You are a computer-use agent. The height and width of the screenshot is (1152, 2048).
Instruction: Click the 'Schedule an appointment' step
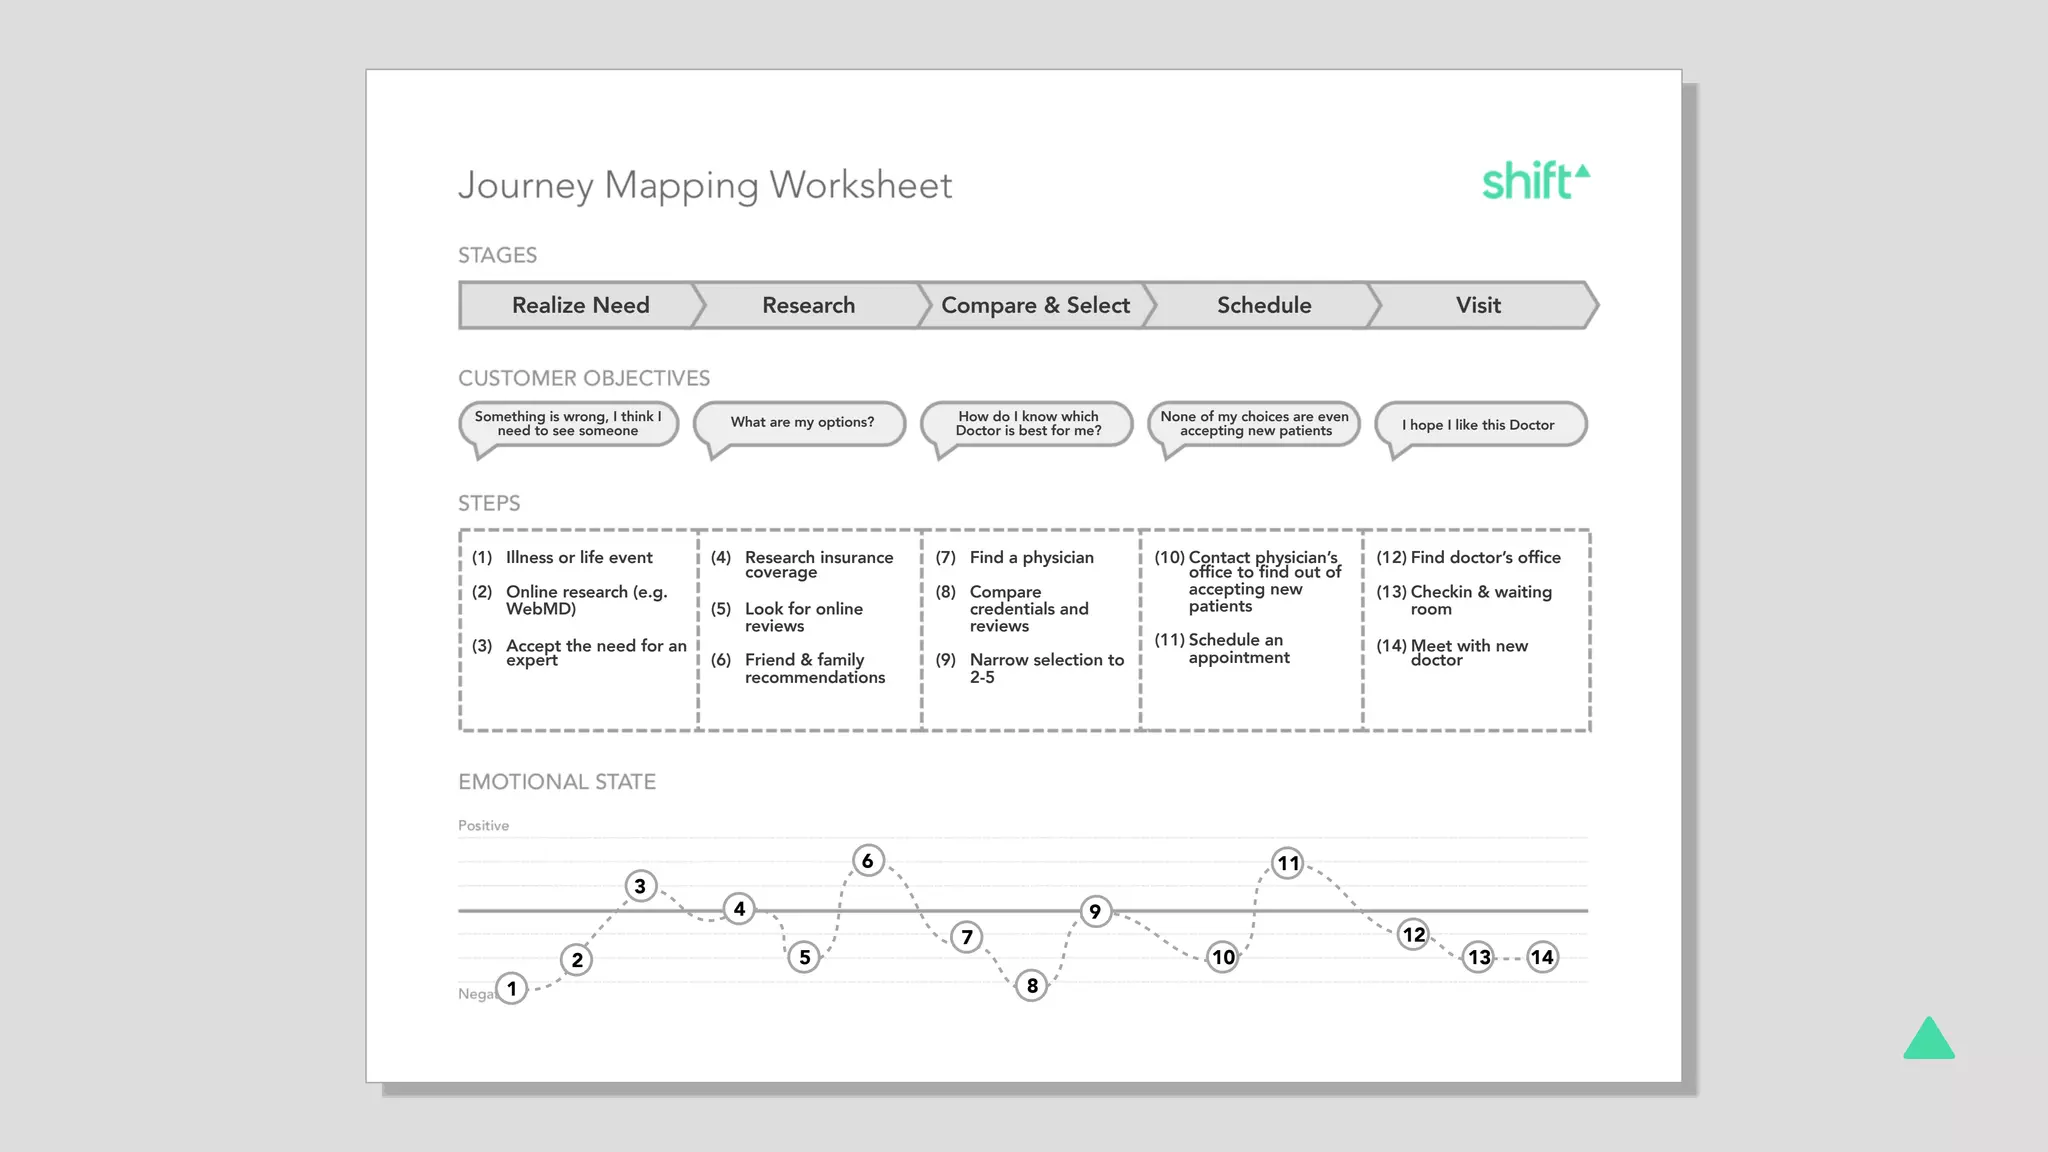coord(1238,649)
